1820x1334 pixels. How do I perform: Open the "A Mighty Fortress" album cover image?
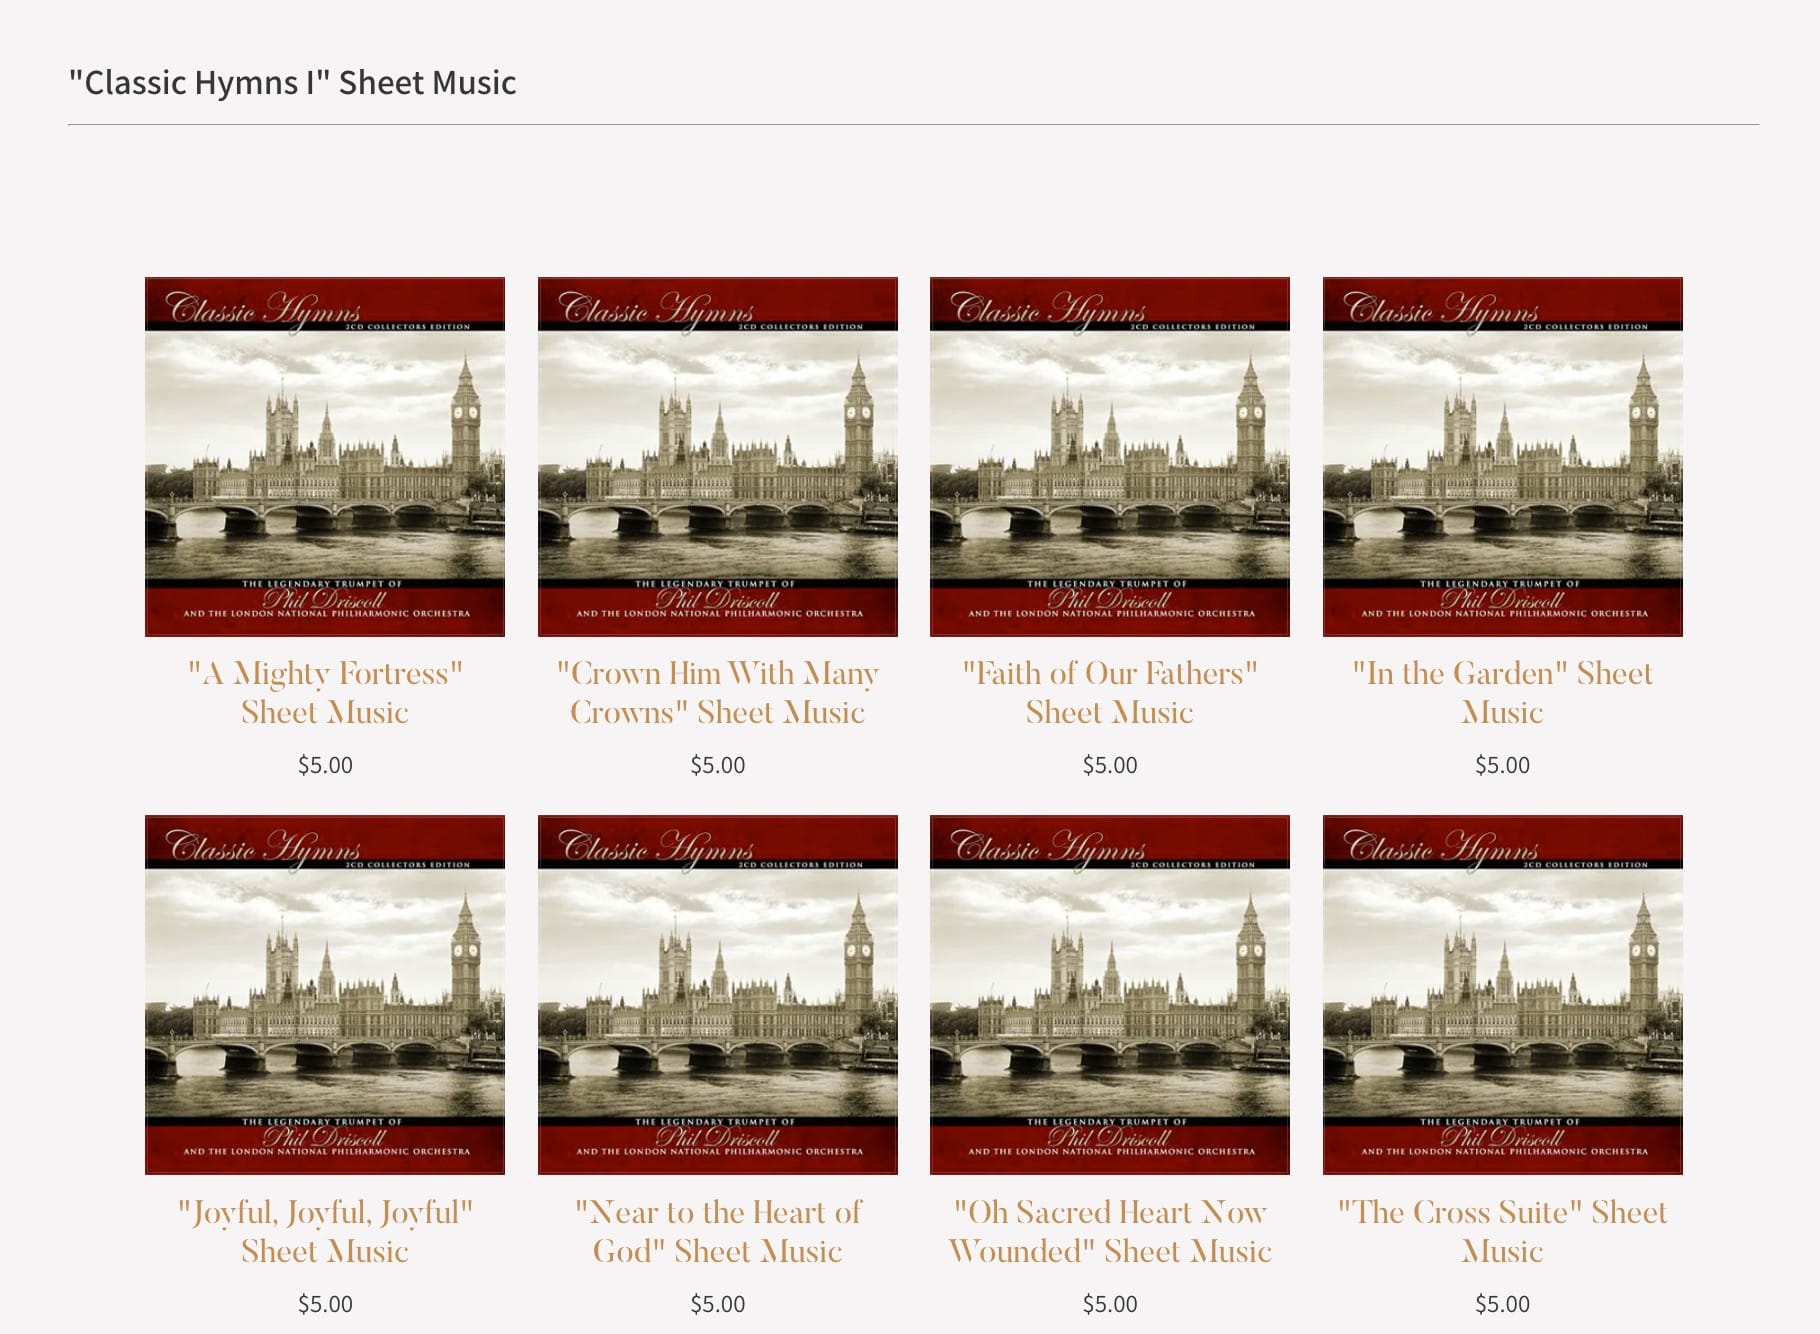325,457
